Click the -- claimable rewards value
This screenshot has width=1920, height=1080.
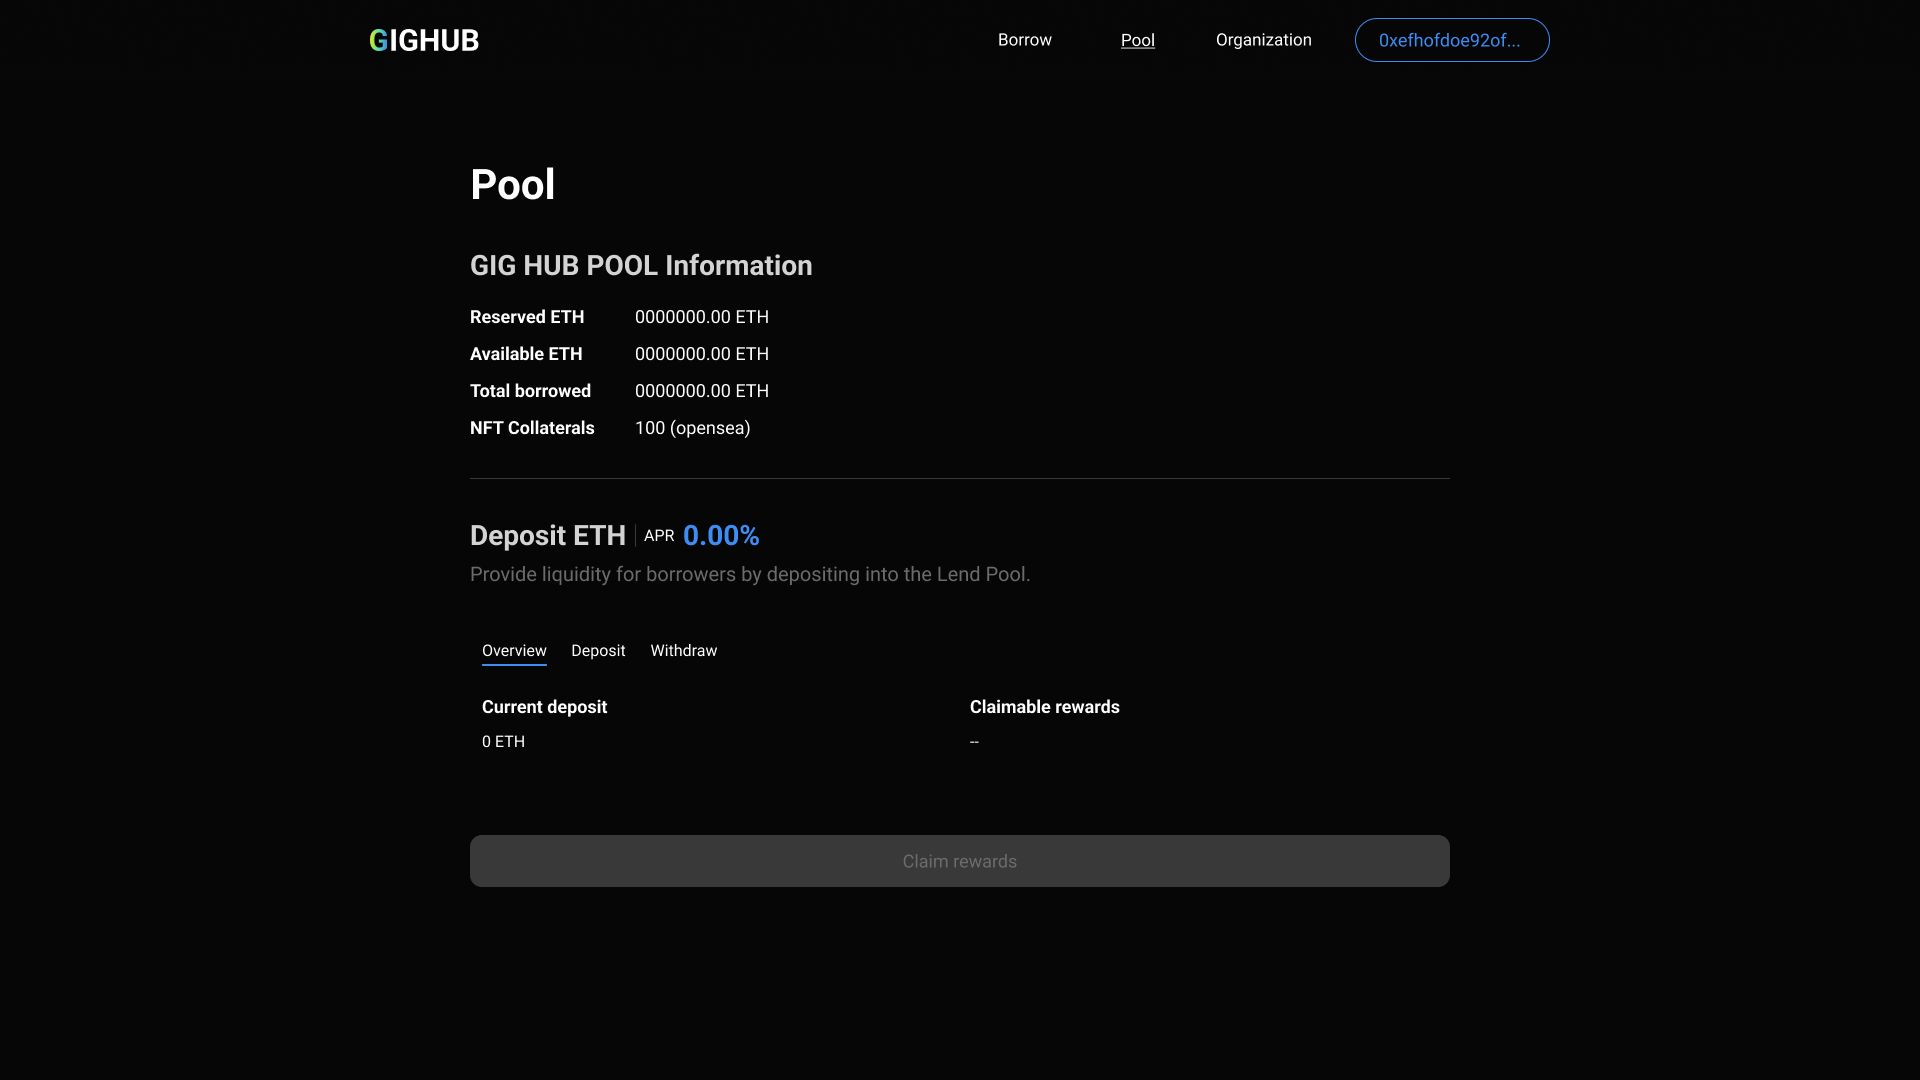[x=974, y=742]
